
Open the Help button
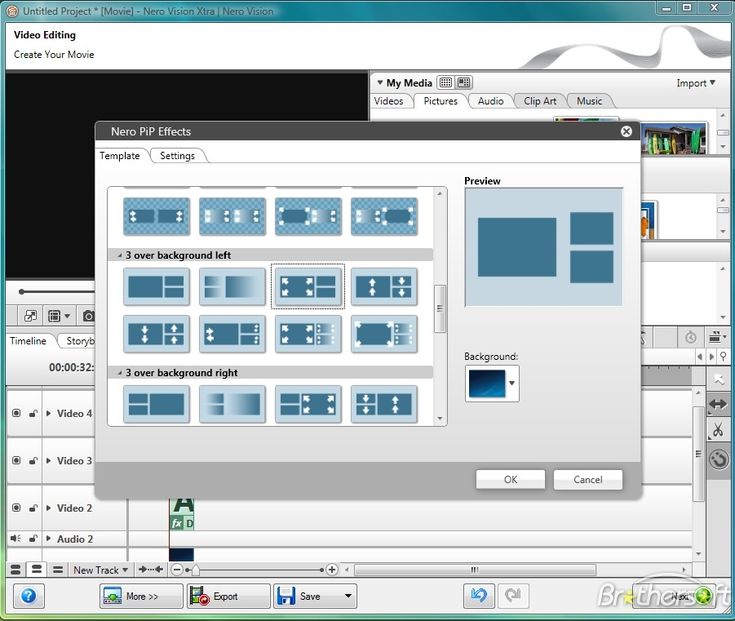(29, 596)
